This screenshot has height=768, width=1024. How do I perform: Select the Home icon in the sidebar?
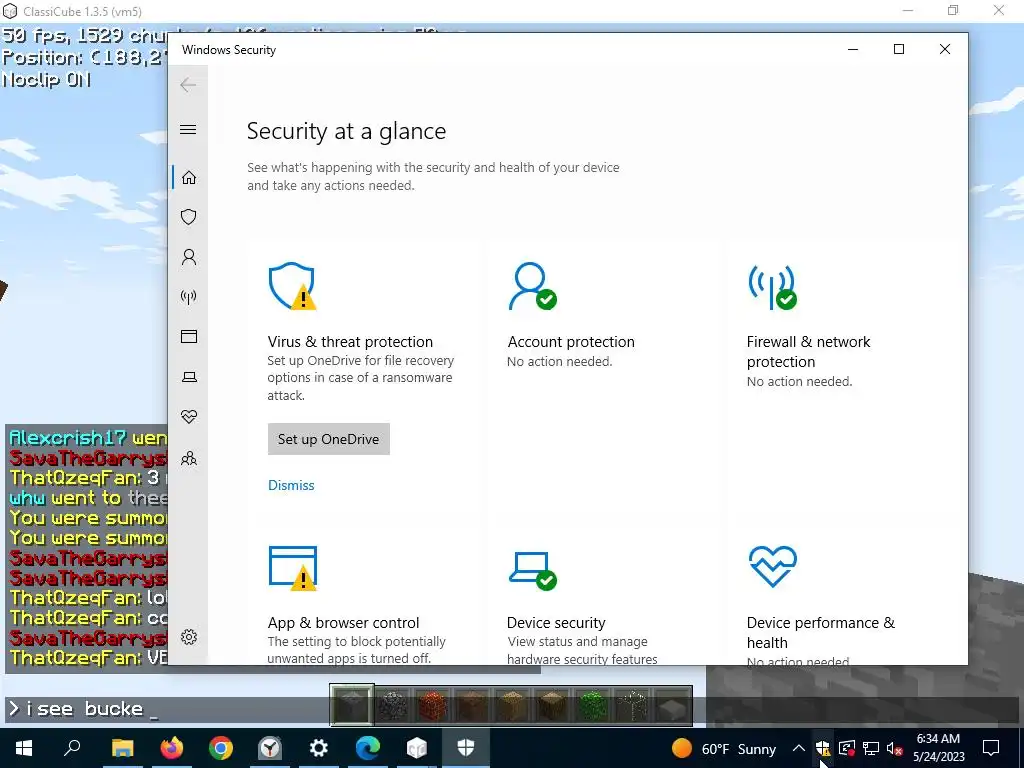(x=189, y=178)
